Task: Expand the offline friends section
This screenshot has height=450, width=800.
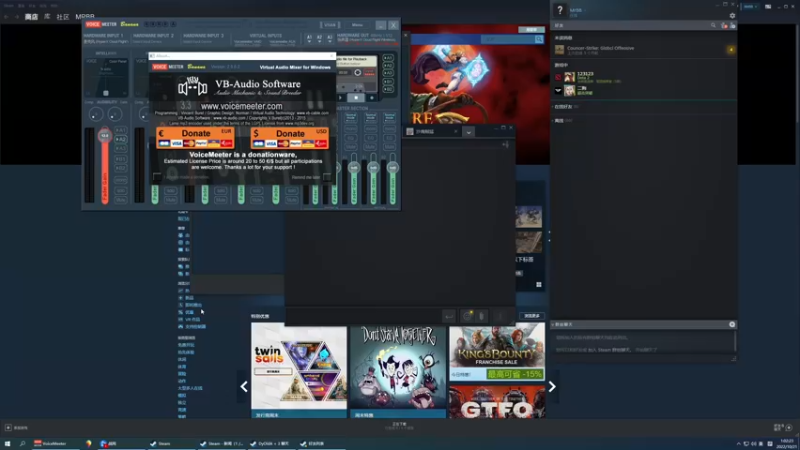Action: point(563,120)
